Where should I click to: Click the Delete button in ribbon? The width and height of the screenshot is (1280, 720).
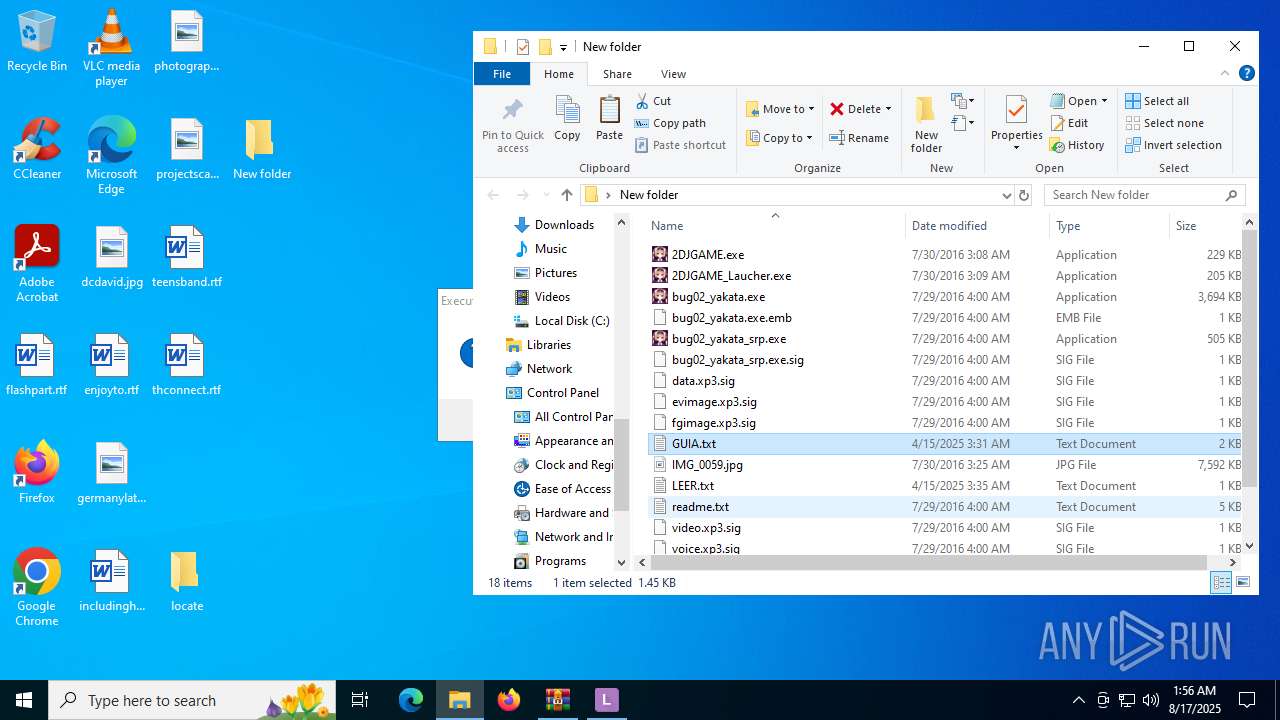[853, 109]
